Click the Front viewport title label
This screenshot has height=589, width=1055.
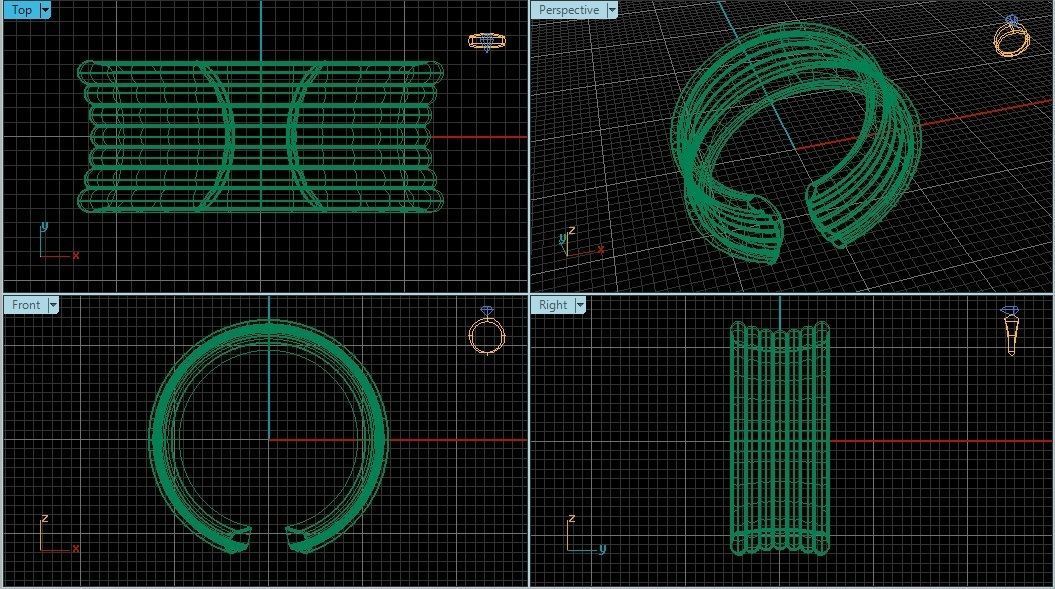(x=26, y=305)
